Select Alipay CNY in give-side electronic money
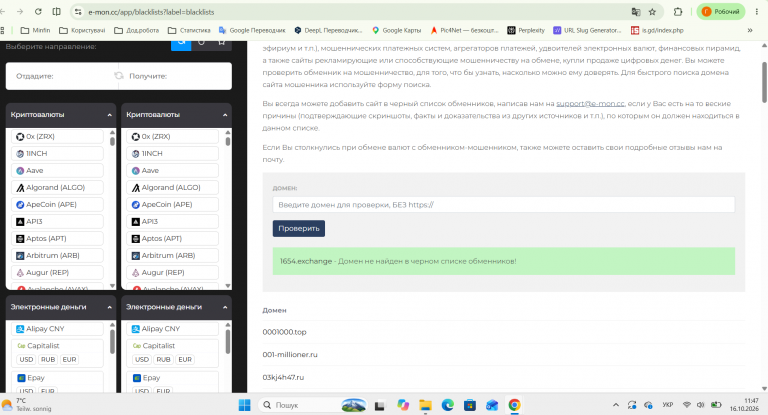The height and width of the screenshot is (415, 768). coord(57,329)
